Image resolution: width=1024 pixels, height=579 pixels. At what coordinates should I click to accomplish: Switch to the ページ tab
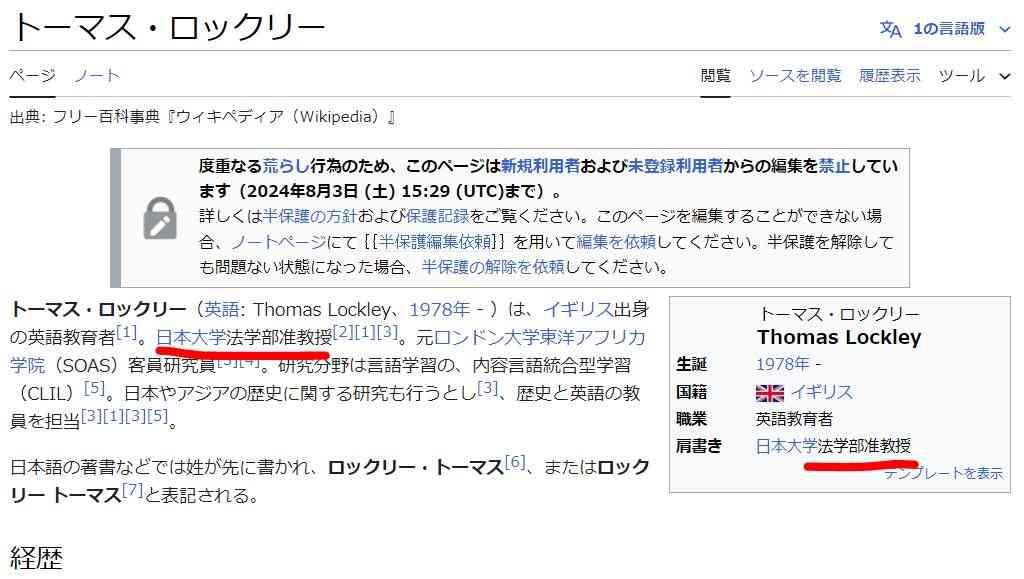point(32,76)
